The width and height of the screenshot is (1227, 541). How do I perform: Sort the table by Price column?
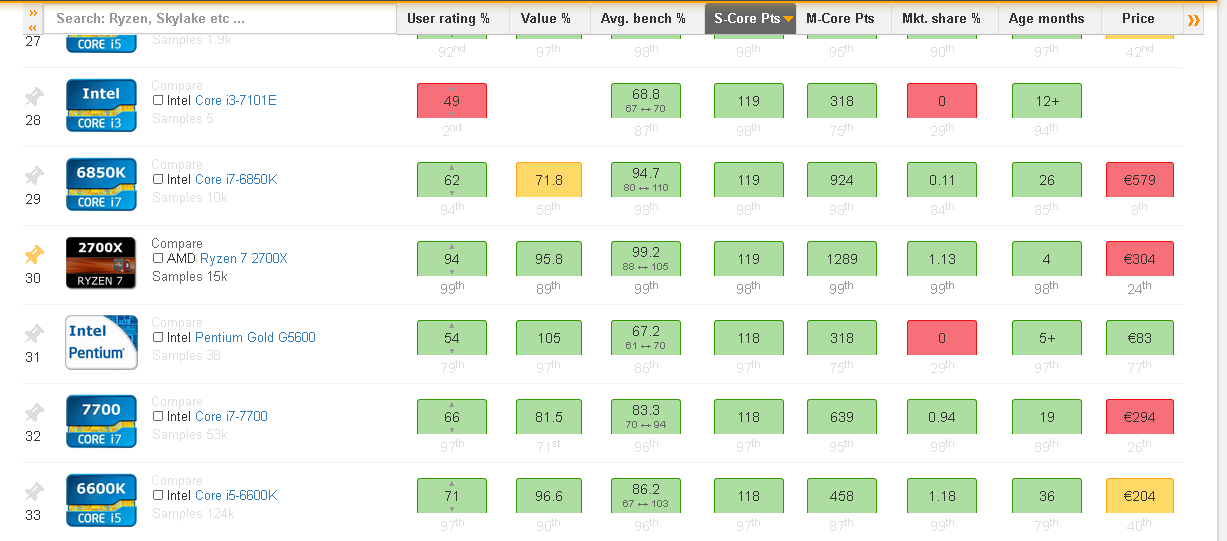(x=1138, y=19)
